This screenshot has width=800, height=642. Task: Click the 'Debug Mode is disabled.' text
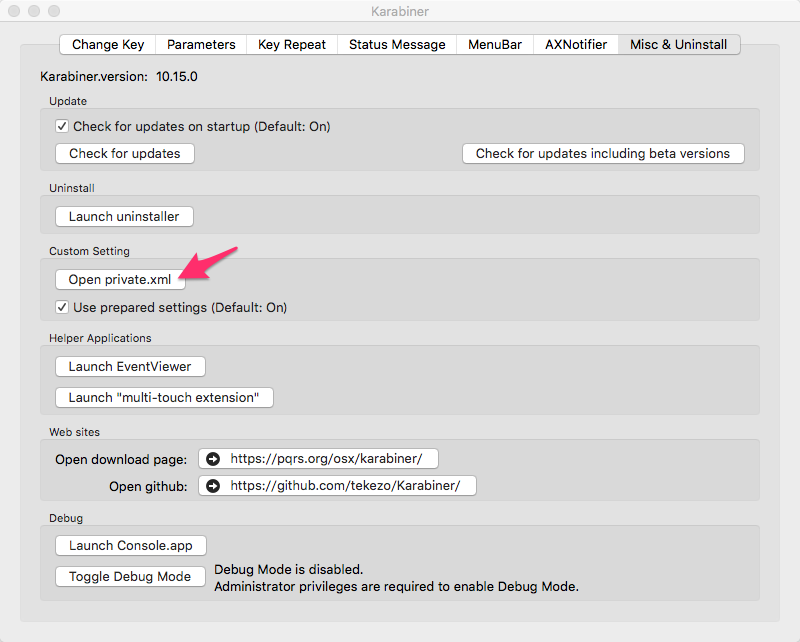coord(289,570)
